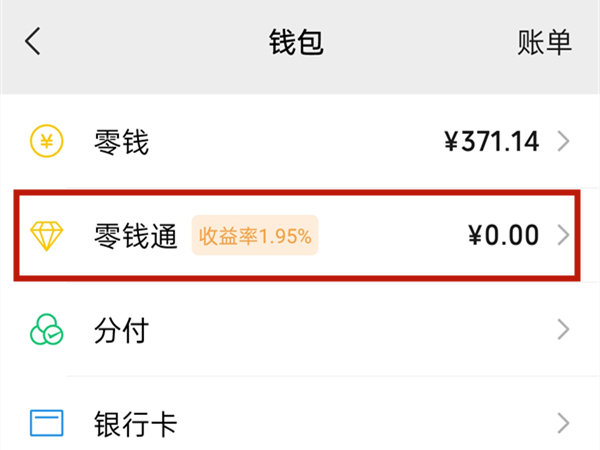The width and height of the screenshot is (600, 450).
Task: Tap the 收益率1.95% yield badge
Action: pos(255,237)
